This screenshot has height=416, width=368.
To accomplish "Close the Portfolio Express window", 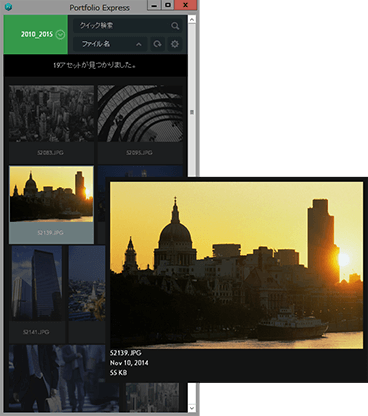I will [186, 5].
